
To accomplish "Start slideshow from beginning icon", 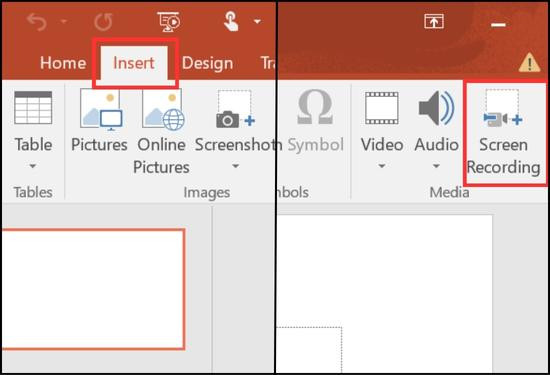I will tap(169, 22).
